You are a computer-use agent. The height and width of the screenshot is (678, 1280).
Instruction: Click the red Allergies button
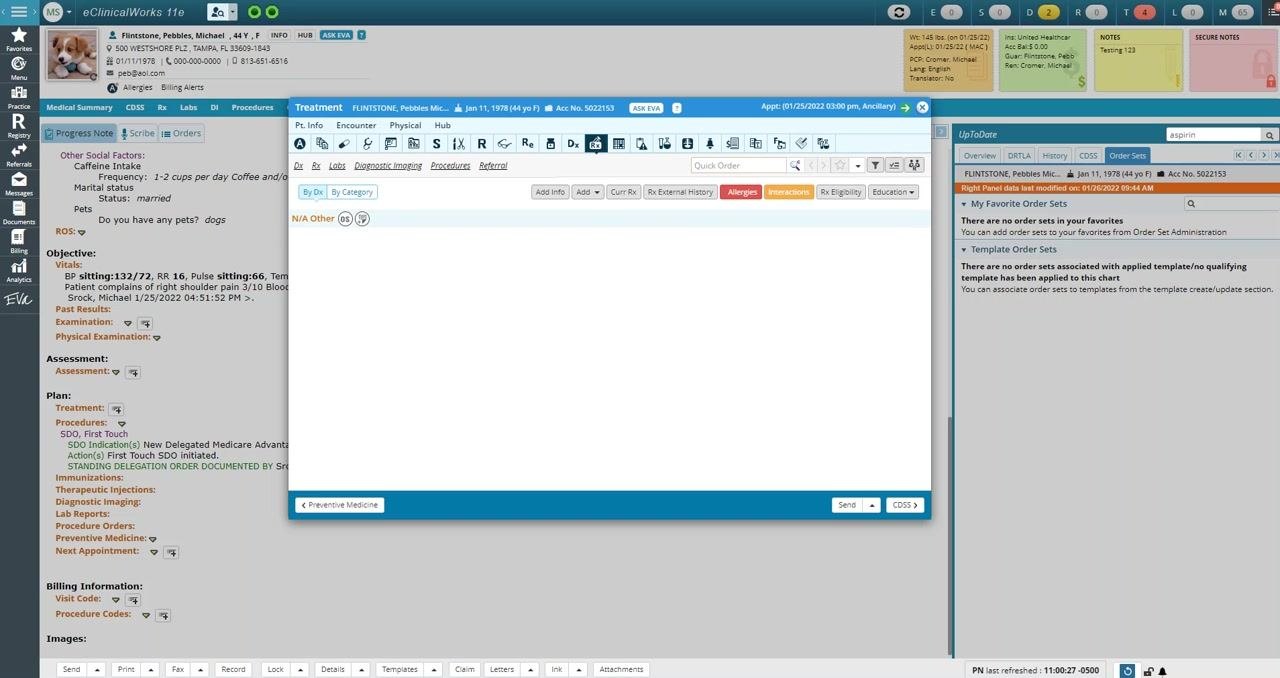click(x=741, y=192)
